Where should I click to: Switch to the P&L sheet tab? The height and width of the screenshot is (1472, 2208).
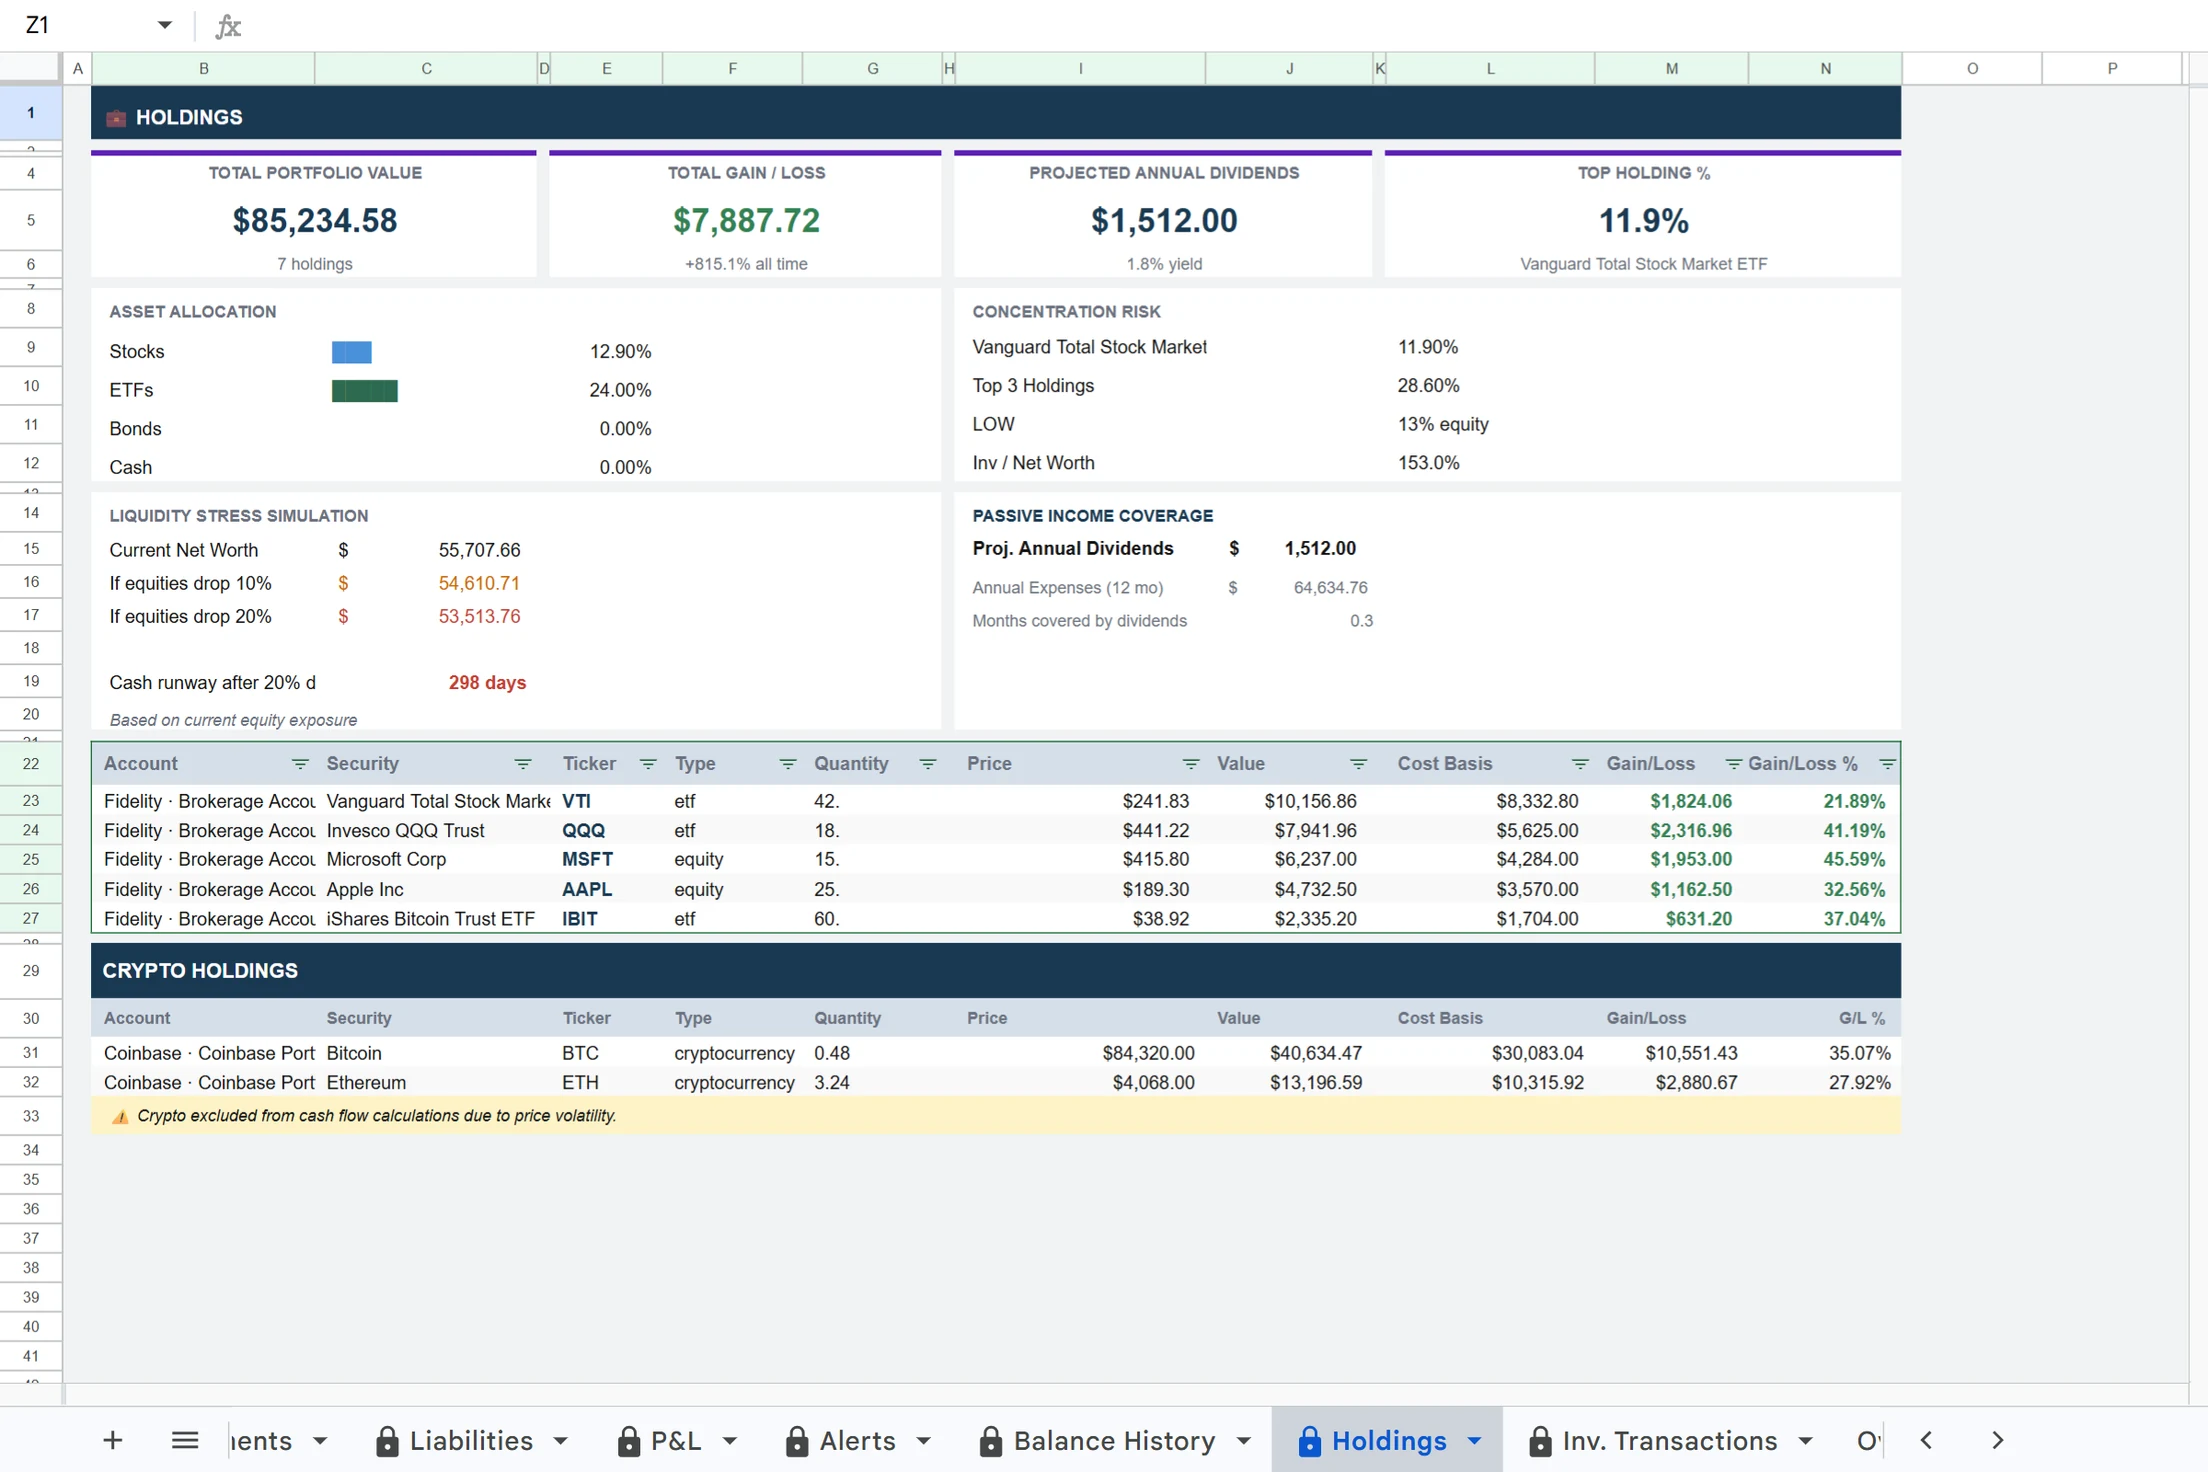676,1441
